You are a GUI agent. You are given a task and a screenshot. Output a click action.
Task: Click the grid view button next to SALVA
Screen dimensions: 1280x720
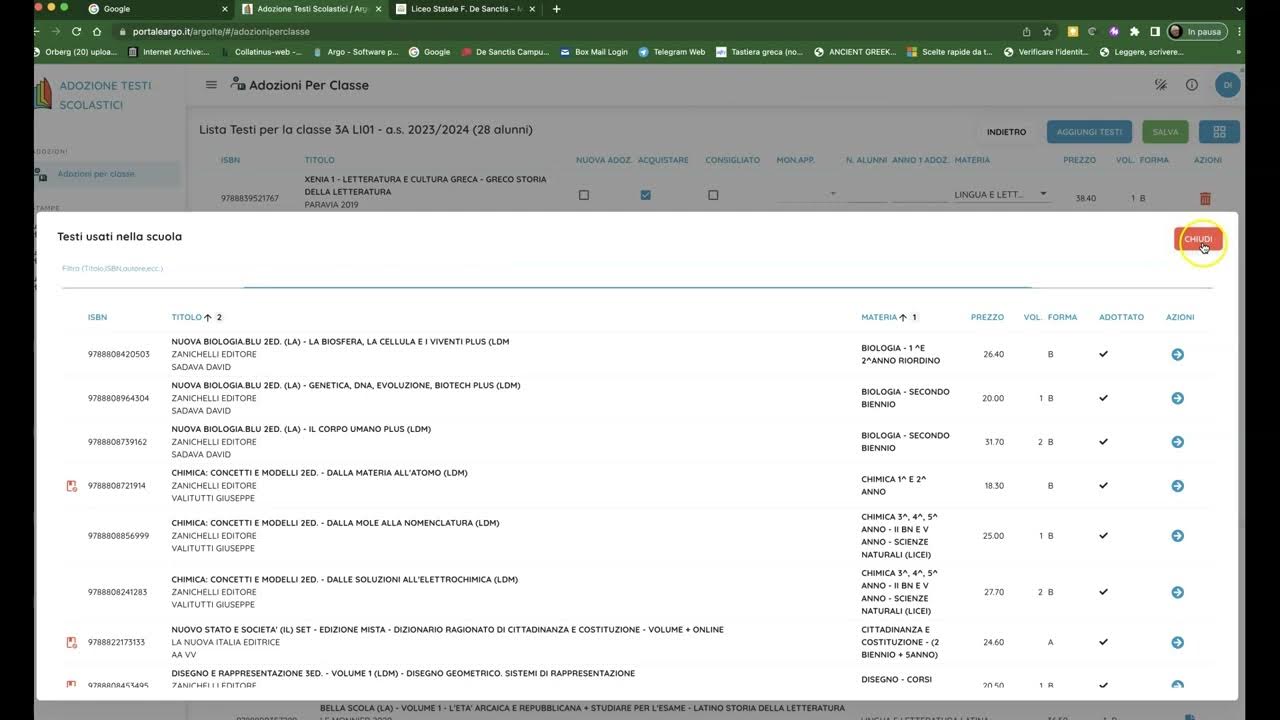[x=1219, y=132]
